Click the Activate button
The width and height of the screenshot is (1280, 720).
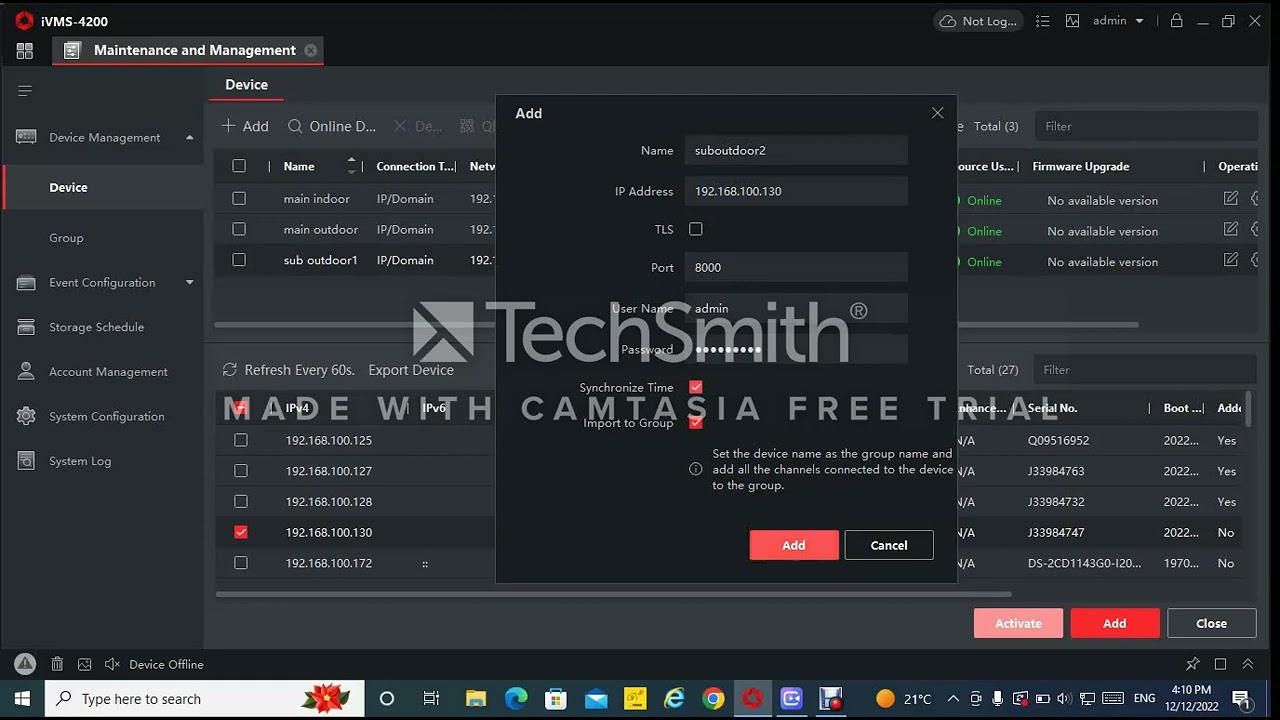[x=1018, y=623]
